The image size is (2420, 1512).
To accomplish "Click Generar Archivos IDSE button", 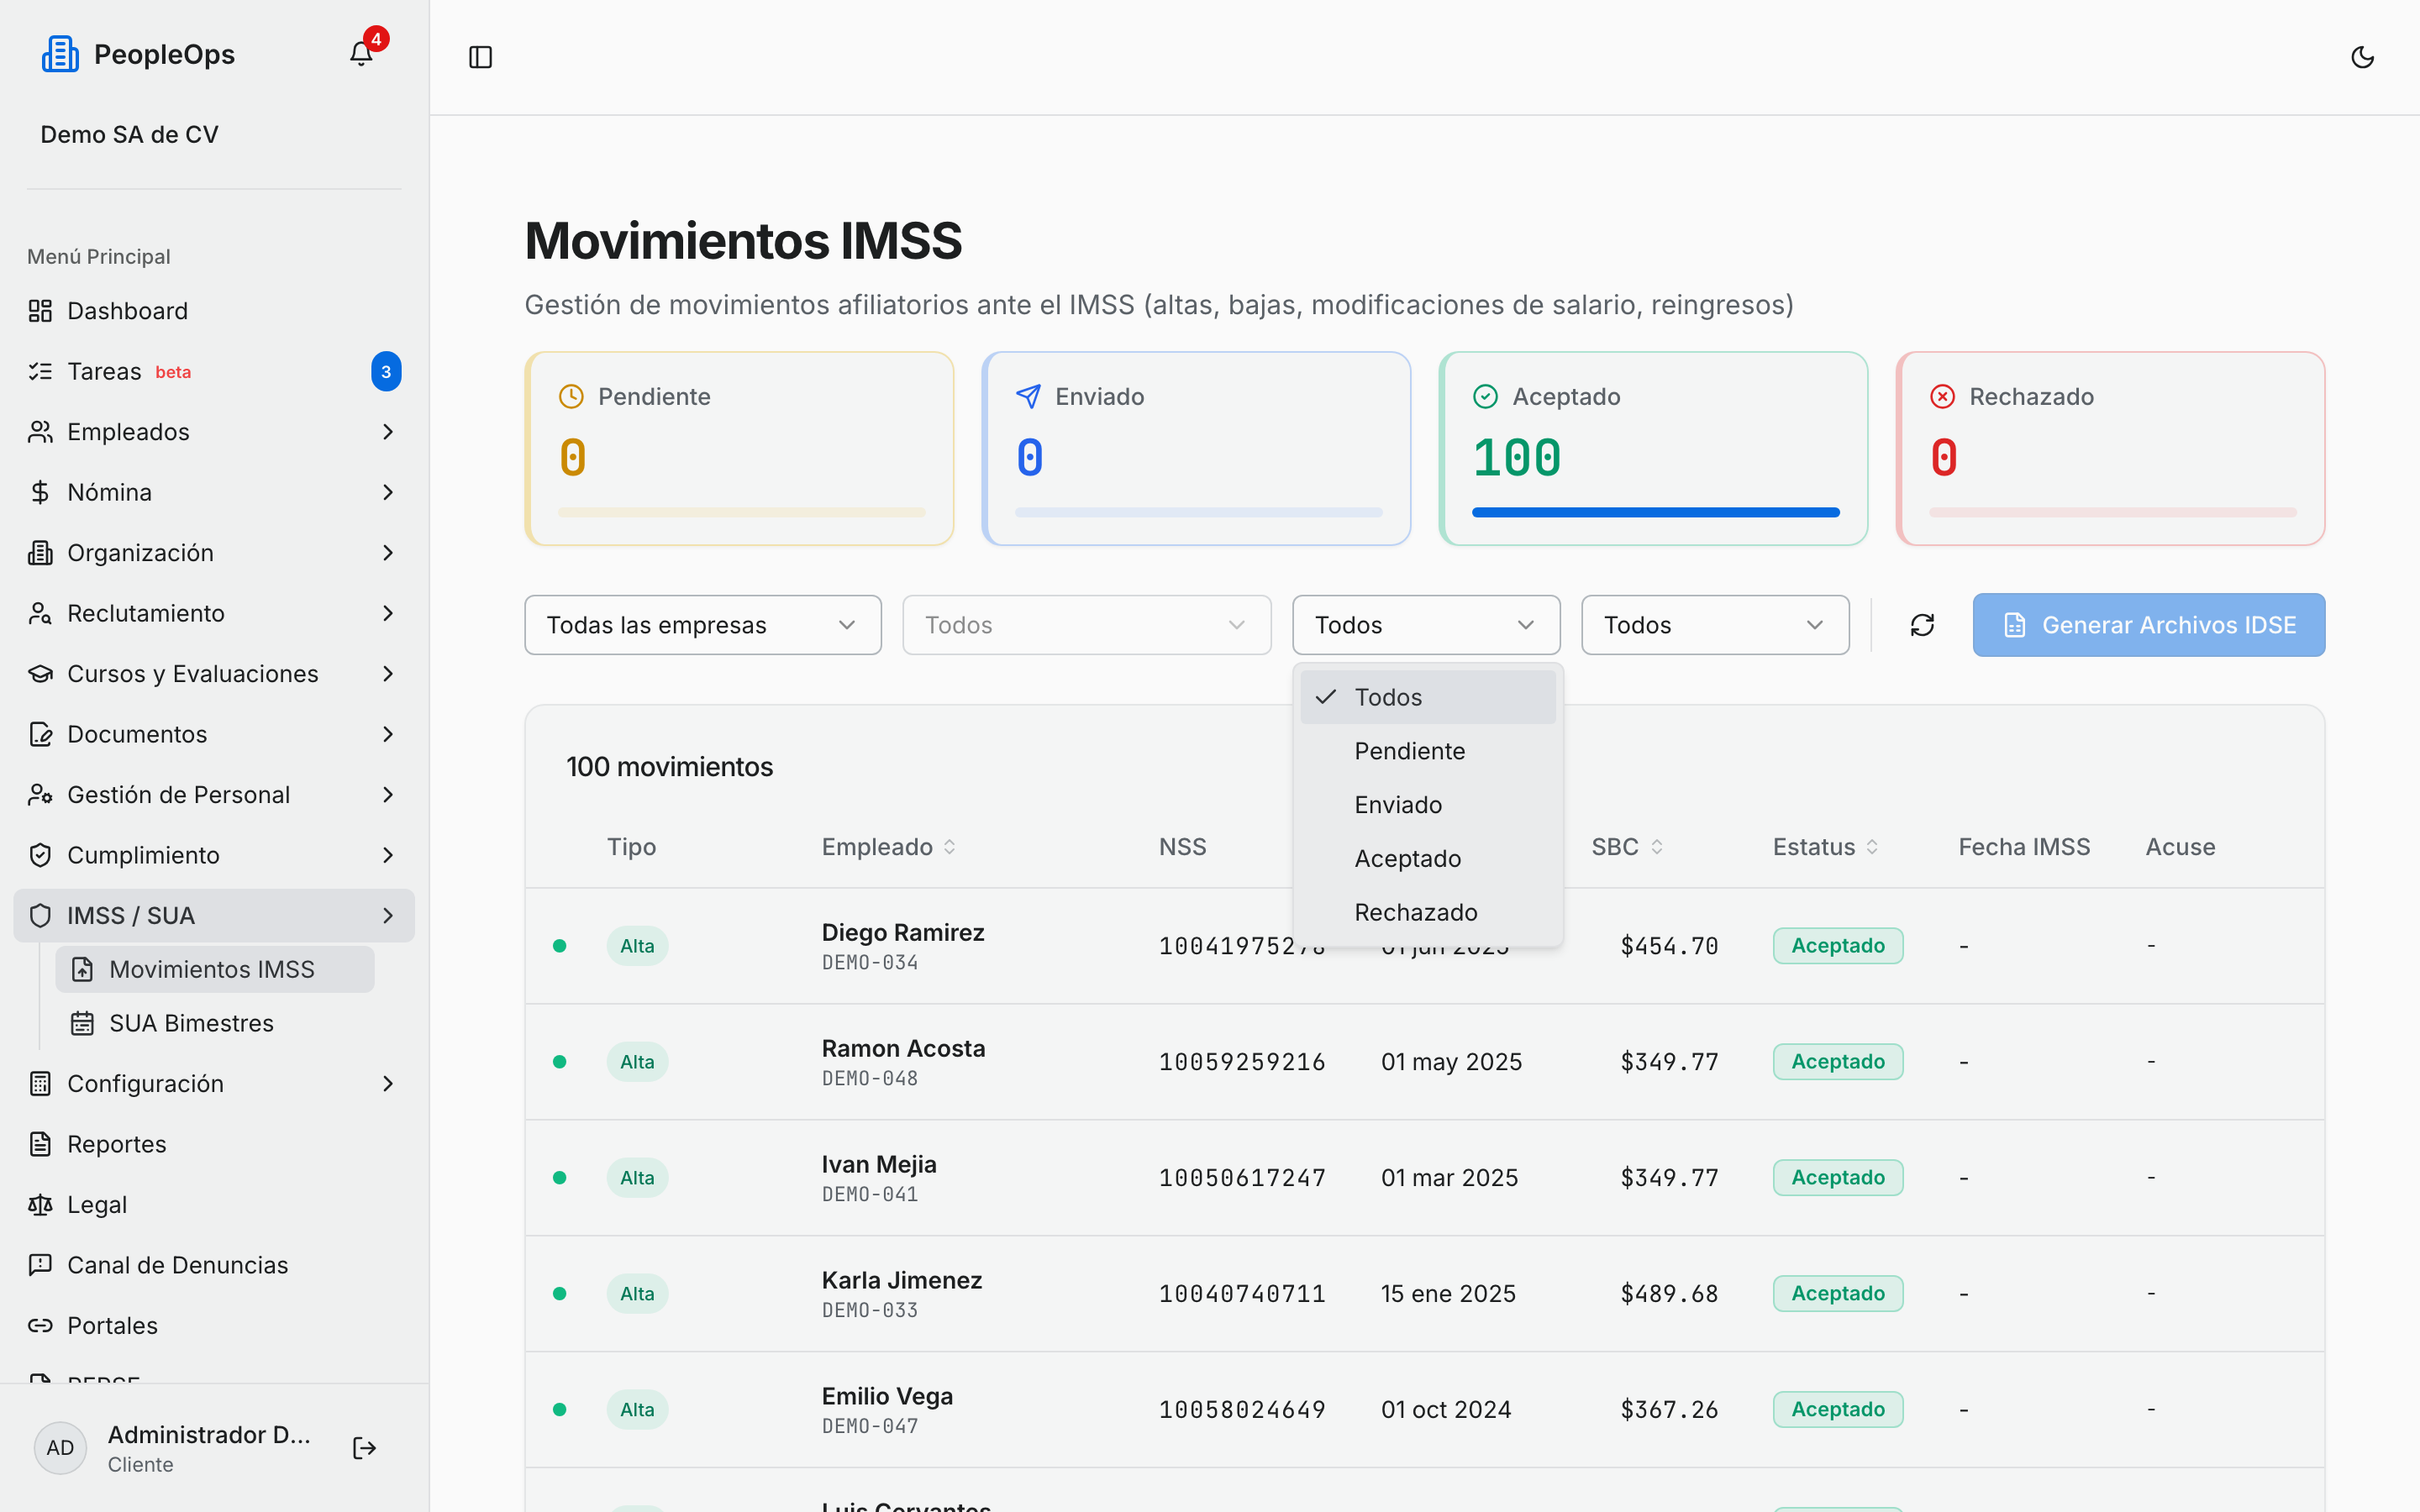I will click(x=2148, y=625).
